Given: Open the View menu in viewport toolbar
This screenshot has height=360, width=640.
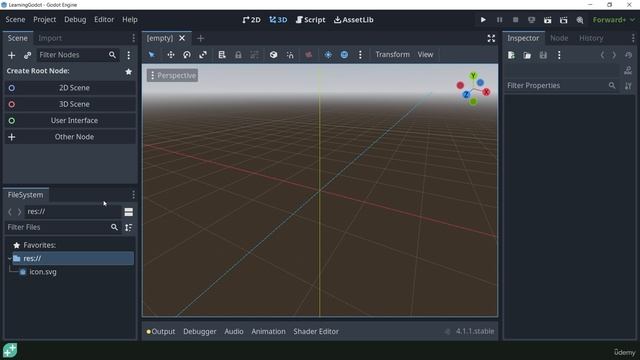Looking at the screenshot, I should [x=425, y=55].
